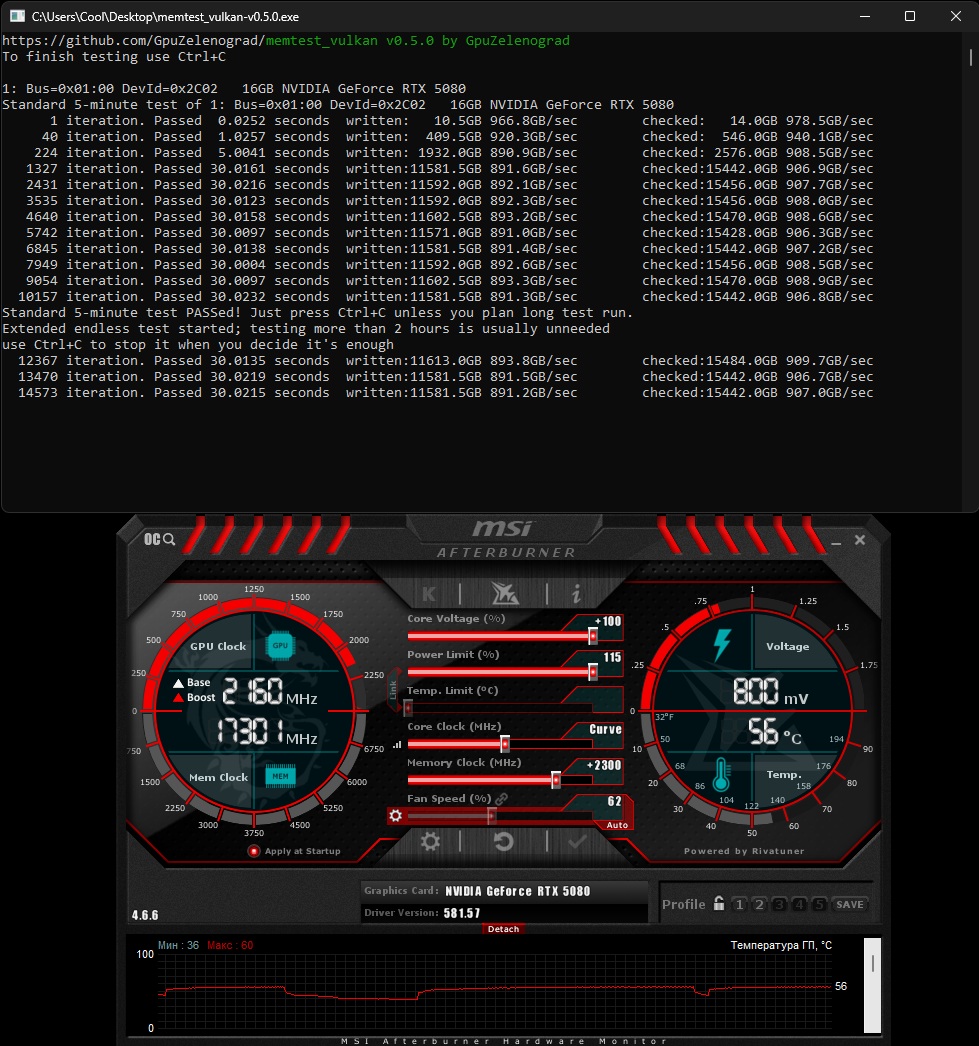The width and height of the screenshot is (979, 1046).
Task: Select profile slot 3
Action: click(x=779, y=905)
